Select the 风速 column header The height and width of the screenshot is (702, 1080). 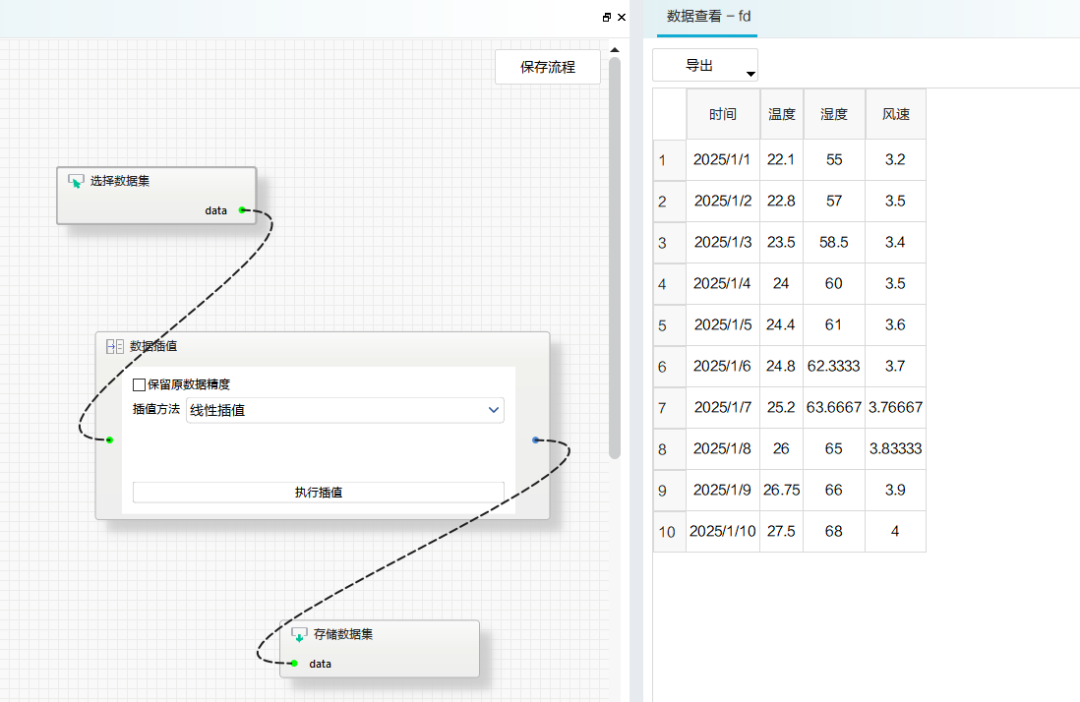click(x=895, y=114)
